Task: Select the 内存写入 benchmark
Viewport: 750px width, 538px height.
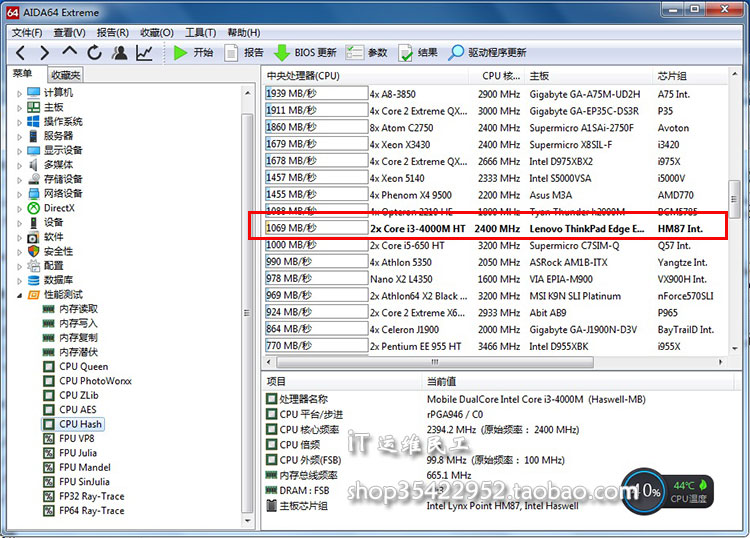Action: pos(78,323)
